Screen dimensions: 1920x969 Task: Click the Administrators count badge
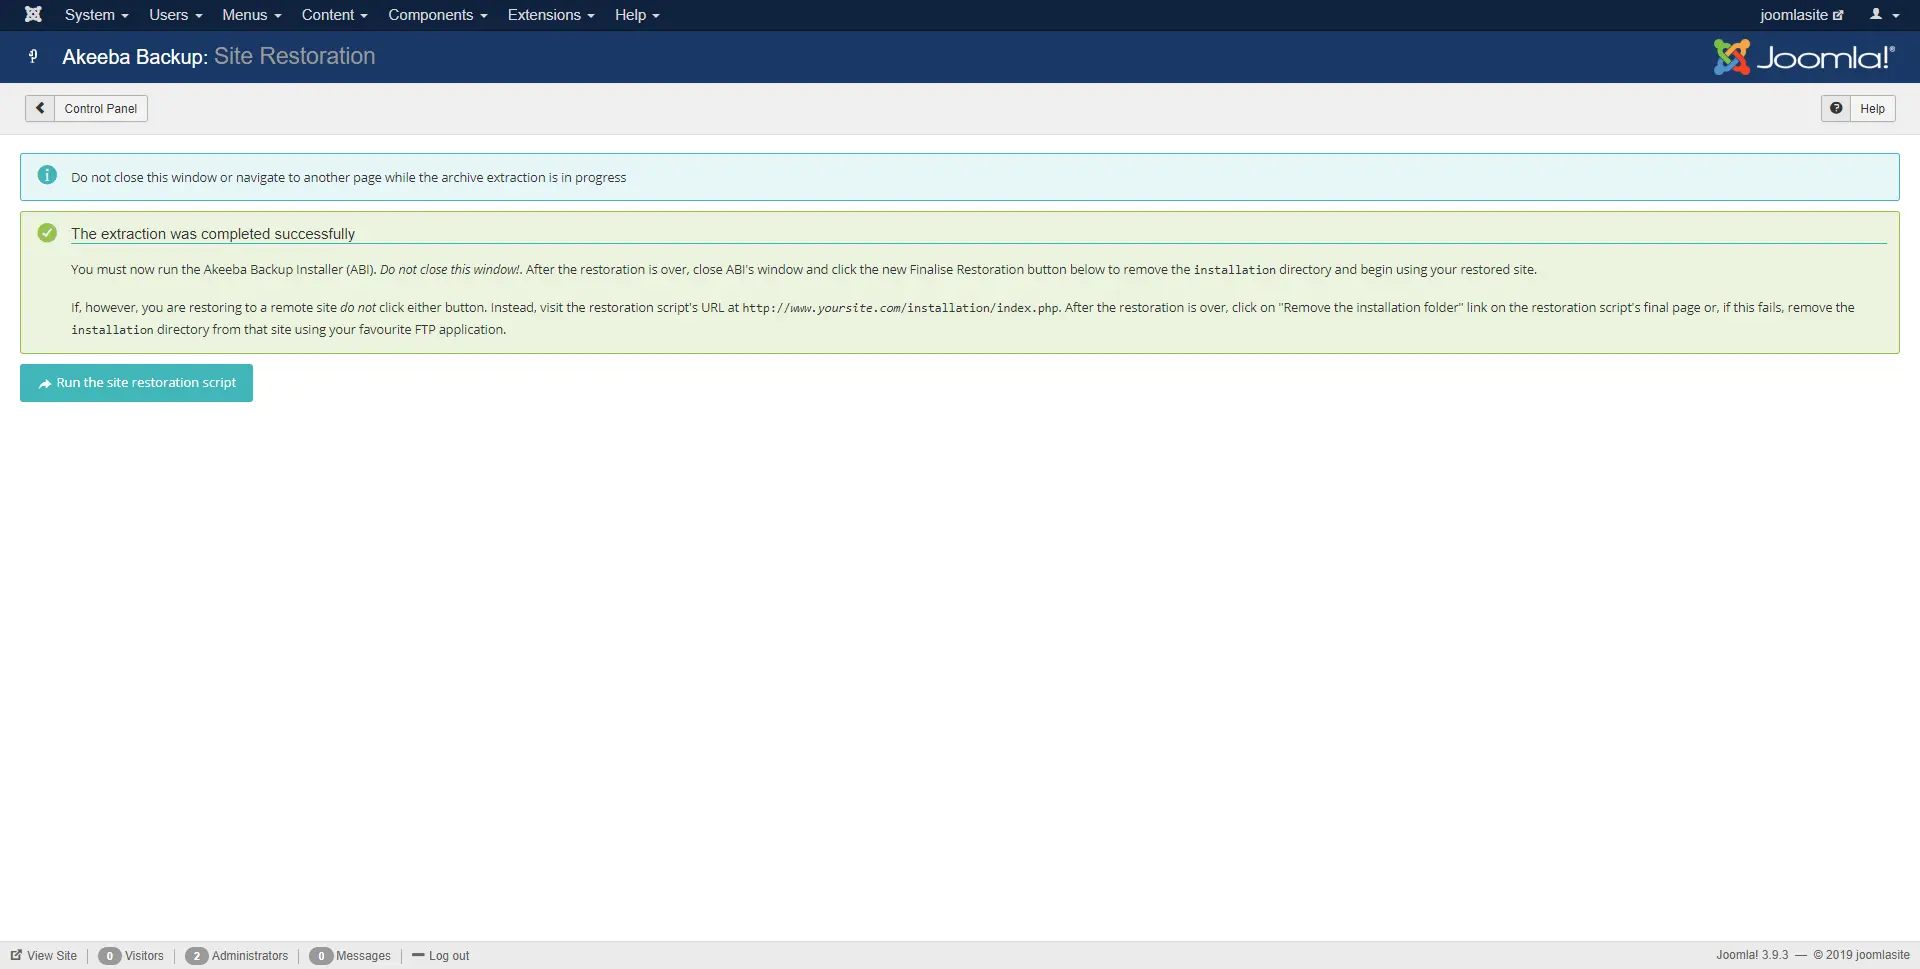coord(196,956)
